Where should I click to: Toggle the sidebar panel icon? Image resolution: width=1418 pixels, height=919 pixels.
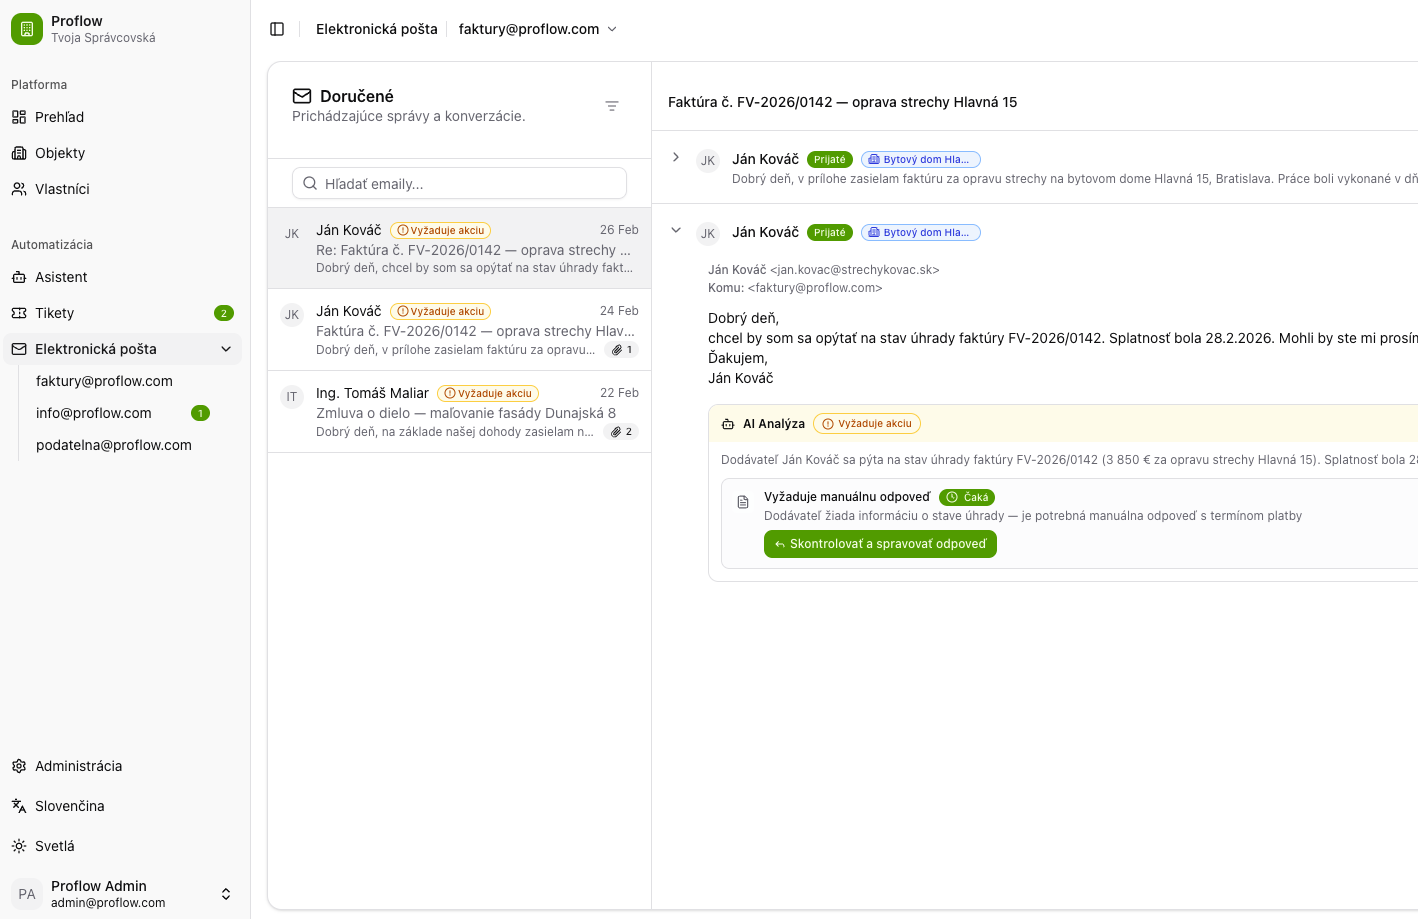click(x=277, y=29)
